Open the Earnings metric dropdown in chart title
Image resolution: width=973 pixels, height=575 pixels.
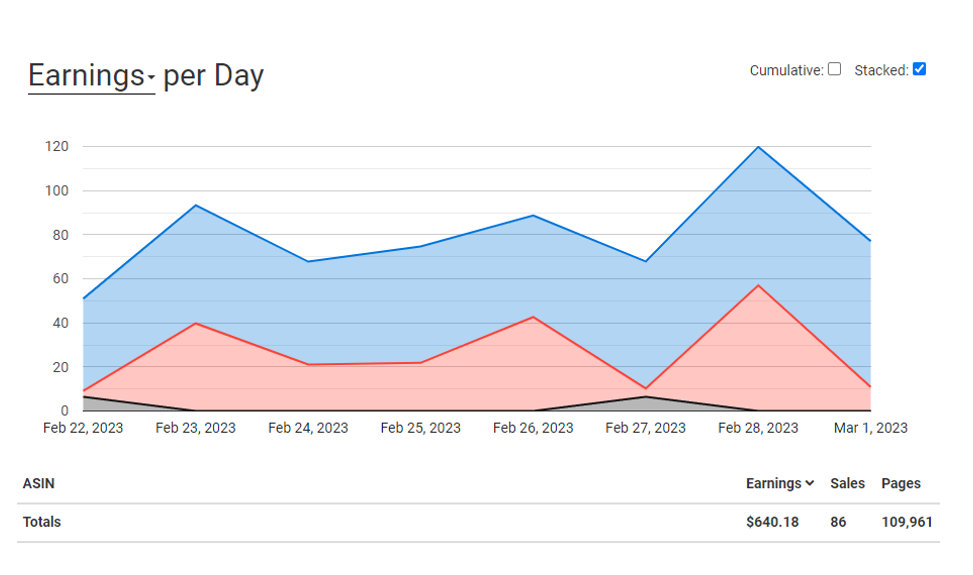(x=91, y=76)
